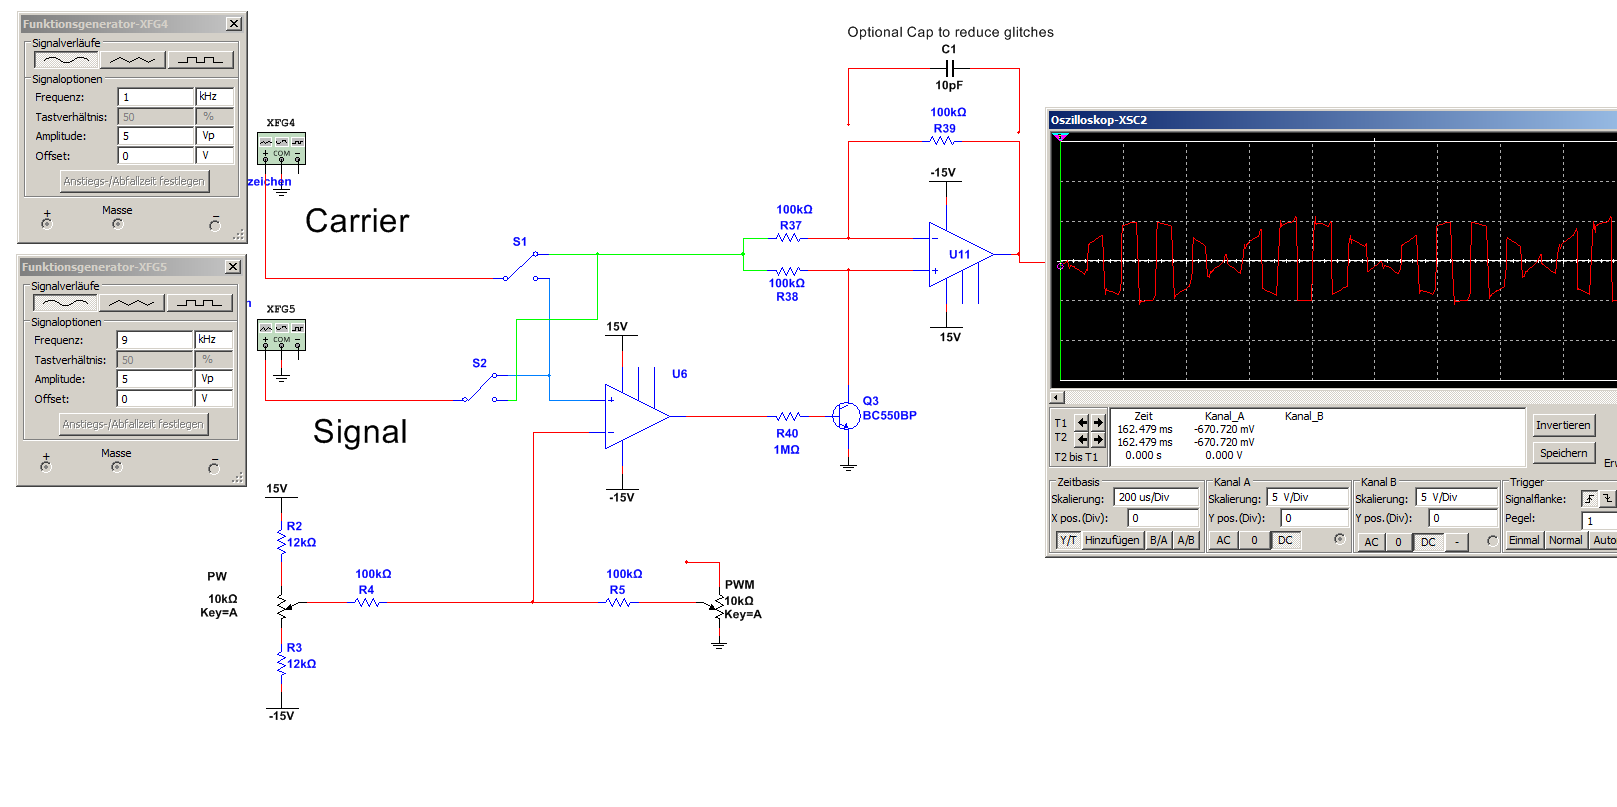Choose triangle waveform in Funktionsgenerator-XFG5
The width and height of the screenshot is (1617, 807).
click(x=131, y=303)
